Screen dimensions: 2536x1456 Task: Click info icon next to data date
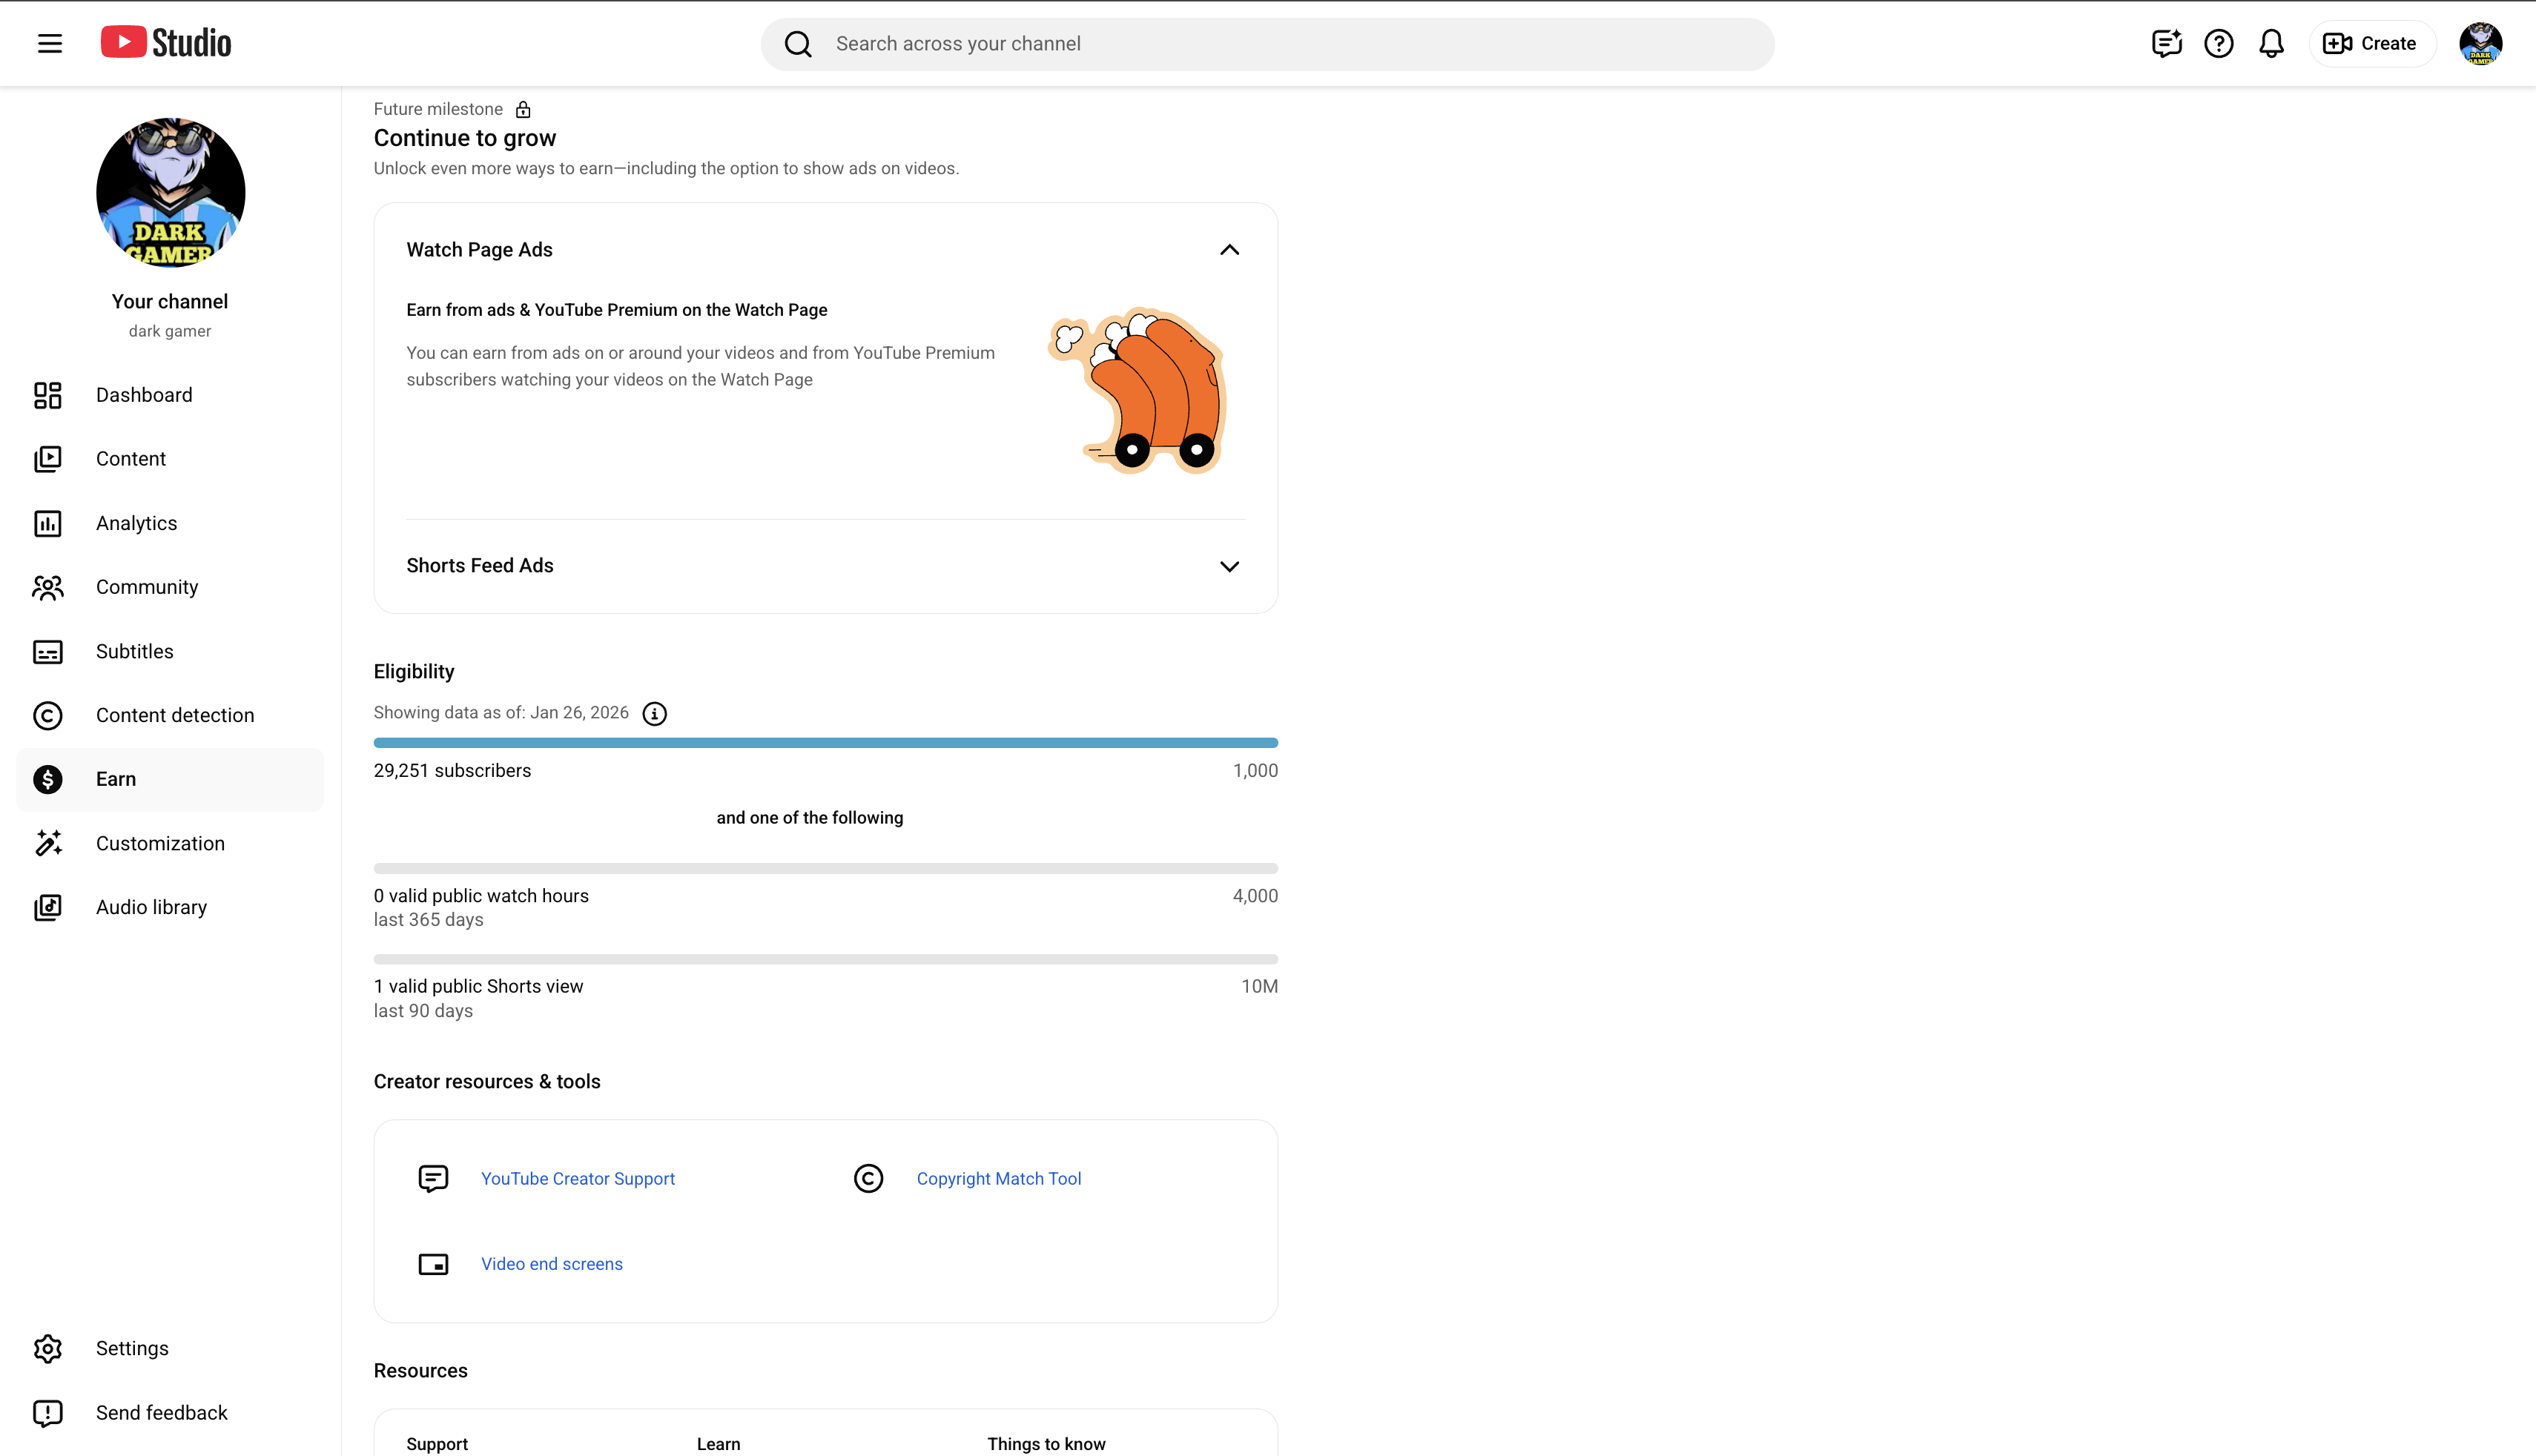(x=654, y=713)
